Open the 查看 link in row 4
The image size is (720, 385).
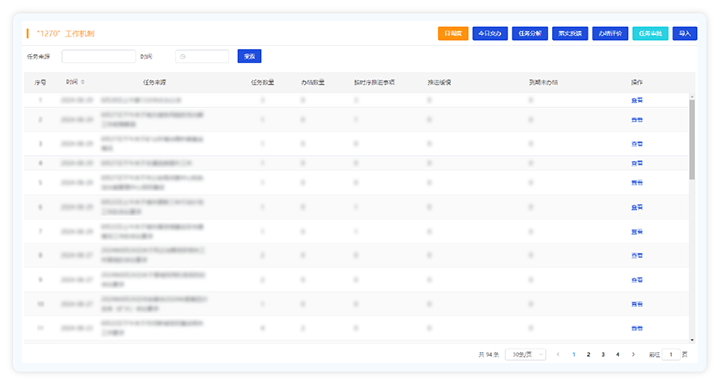tap(637, 163)
